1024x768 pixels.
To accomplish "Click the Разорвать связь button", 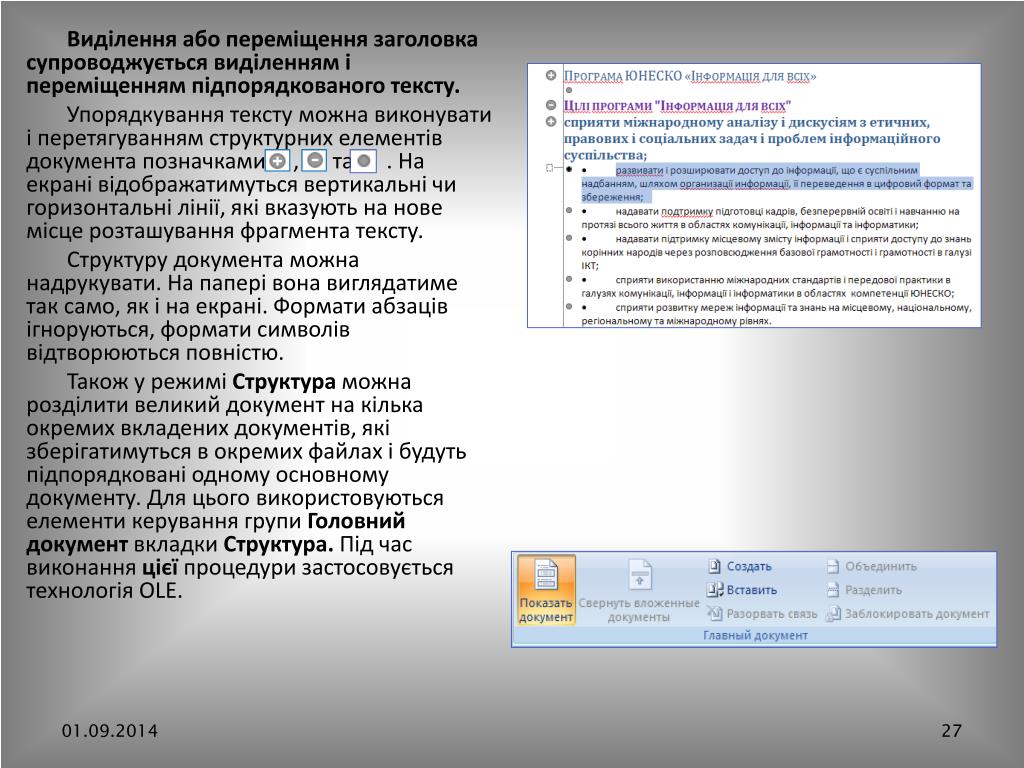I will point(763,613).
